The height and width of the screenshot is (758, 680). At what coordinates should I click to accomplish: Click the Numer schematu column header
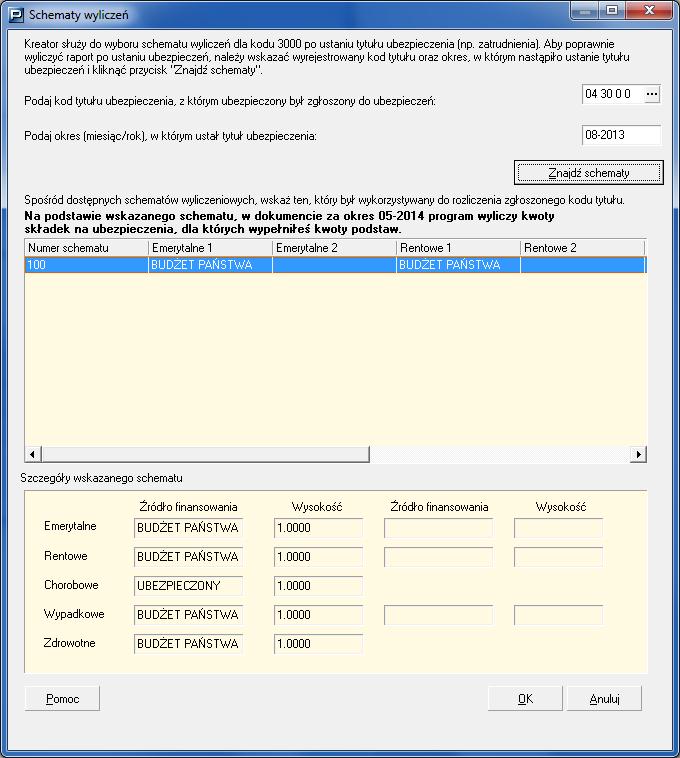click(x=86, y=247)
